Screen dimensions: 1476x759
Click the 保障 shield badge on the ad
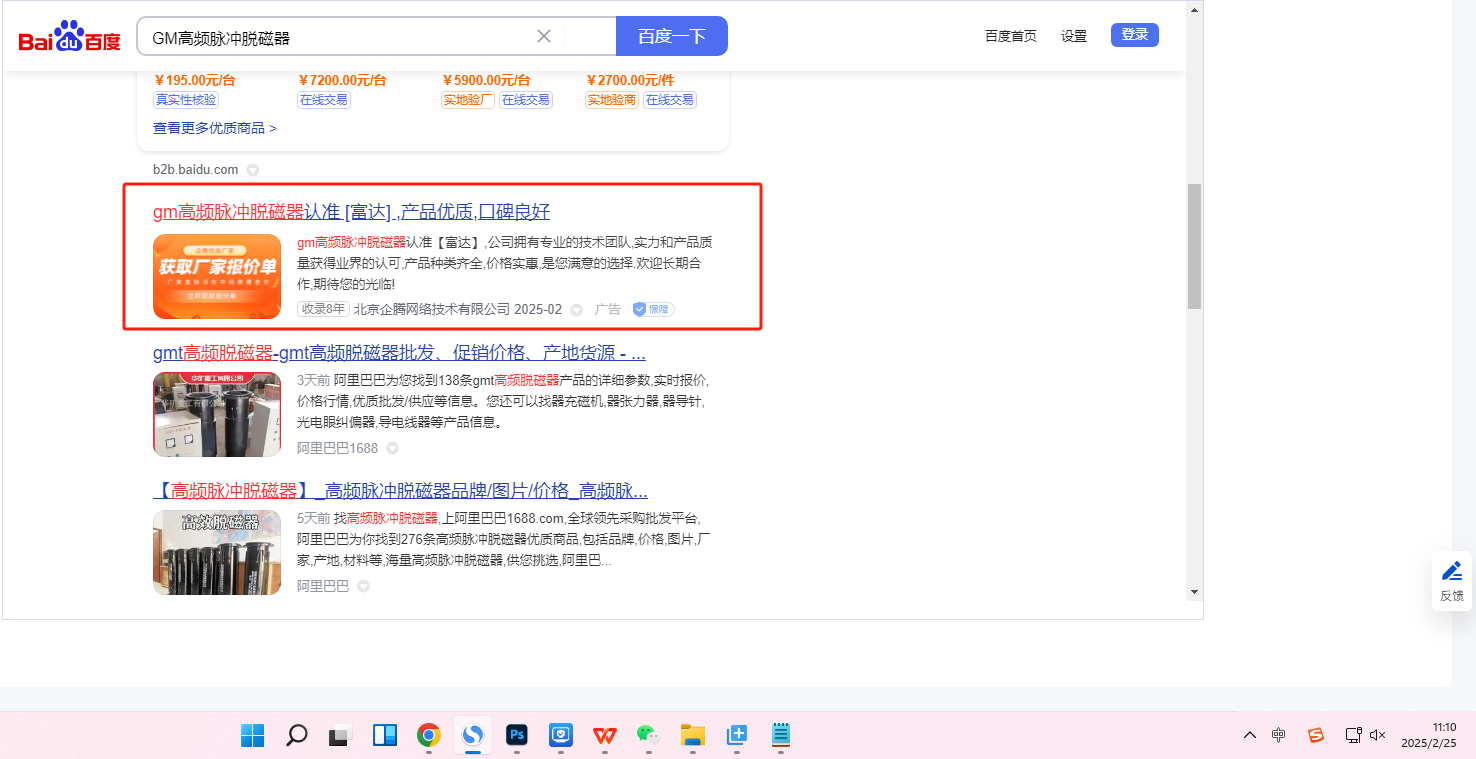coord(653,310)
